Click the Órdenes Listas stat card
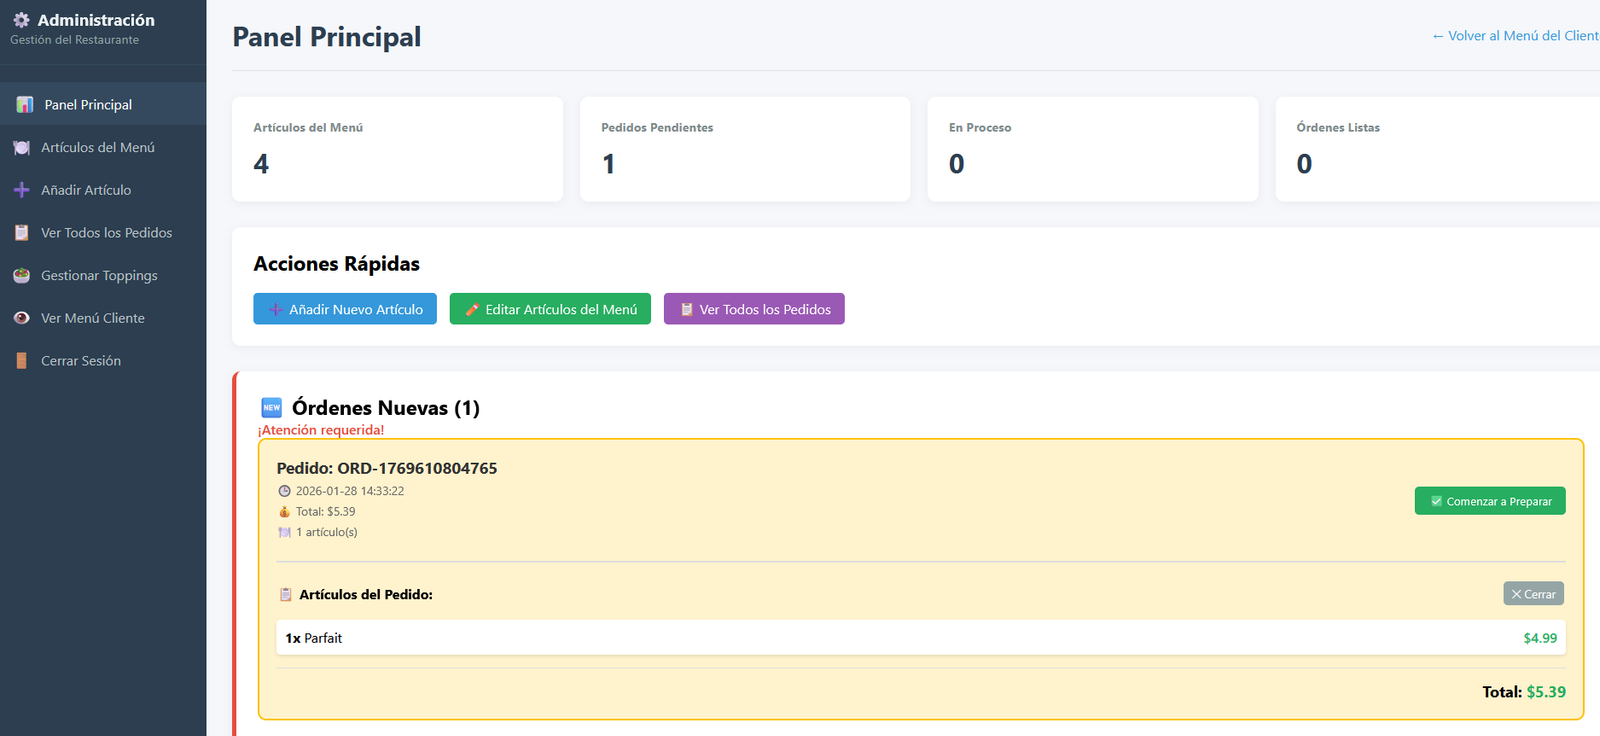 pos(1438,149)
